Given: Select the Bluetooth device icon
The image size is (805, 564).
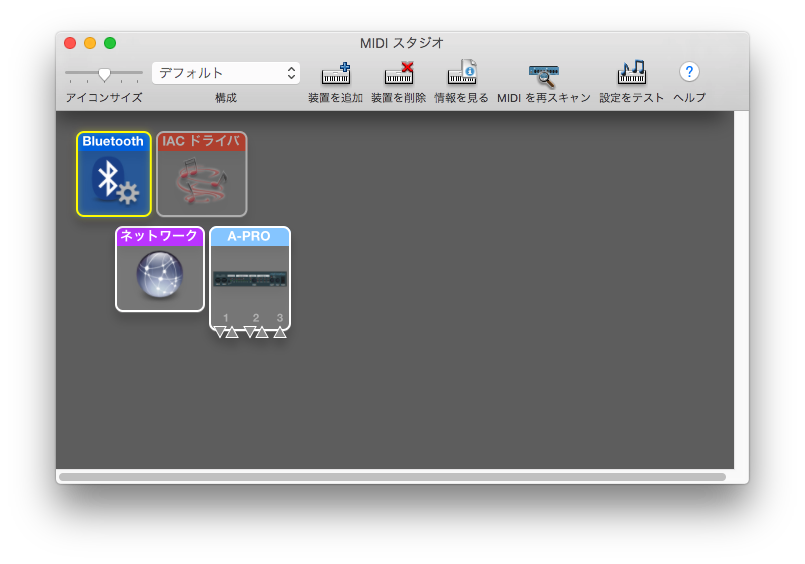Looking at the screenshot, I should [114, 174].
